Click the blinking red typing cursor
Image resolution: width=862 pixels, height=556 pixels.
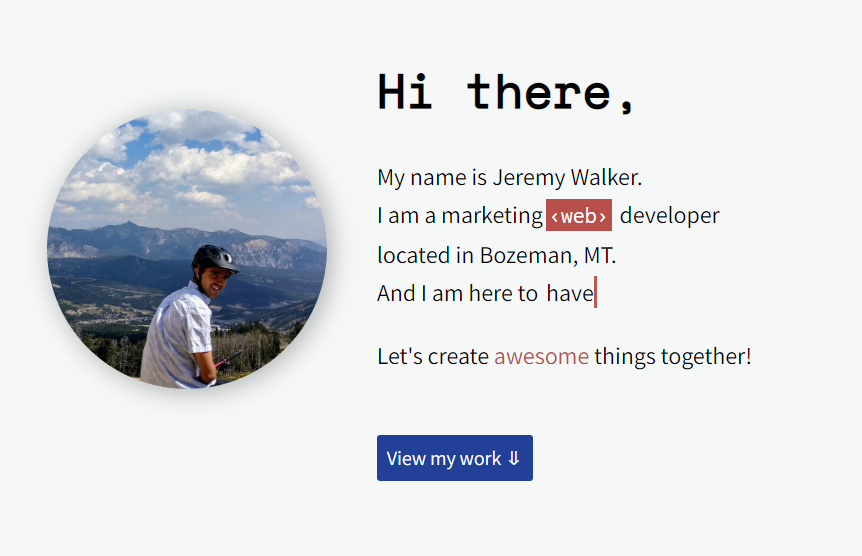pos(595,293)
